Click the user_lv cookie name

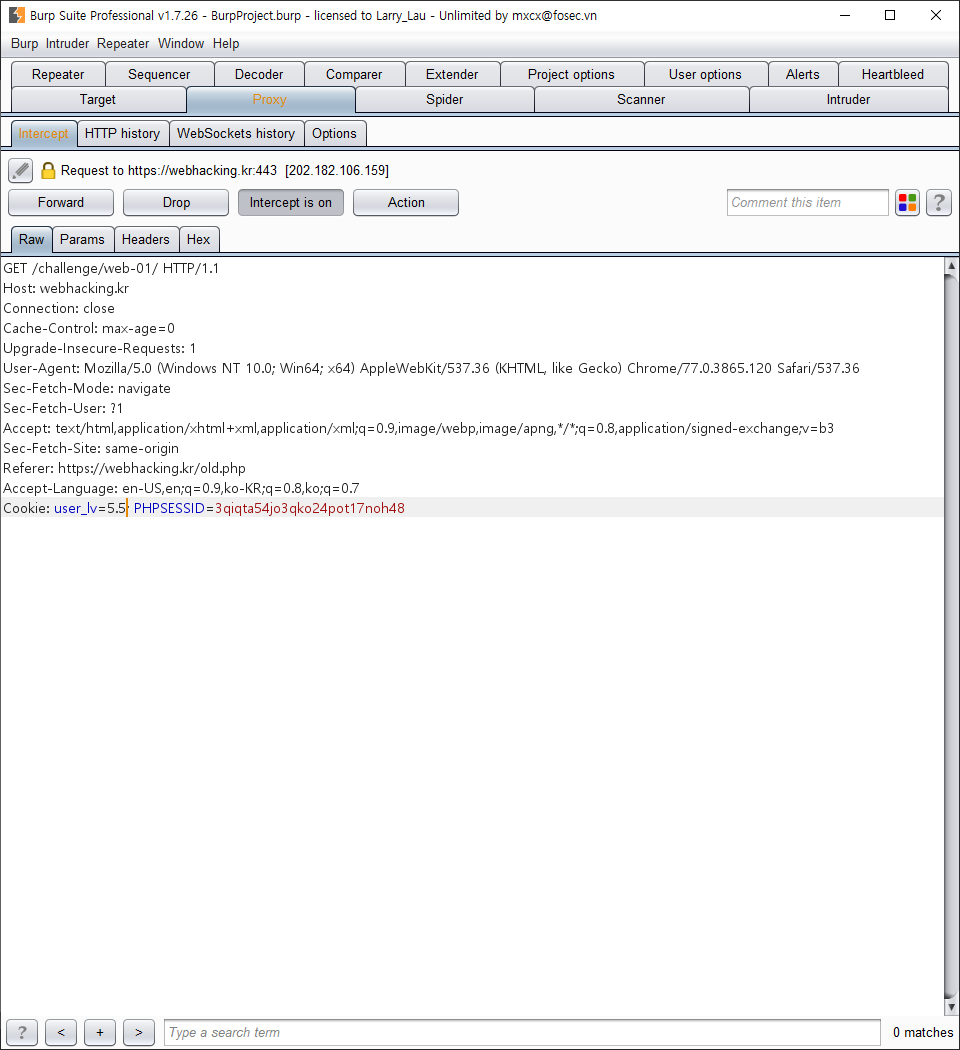(x=76, y=508)
